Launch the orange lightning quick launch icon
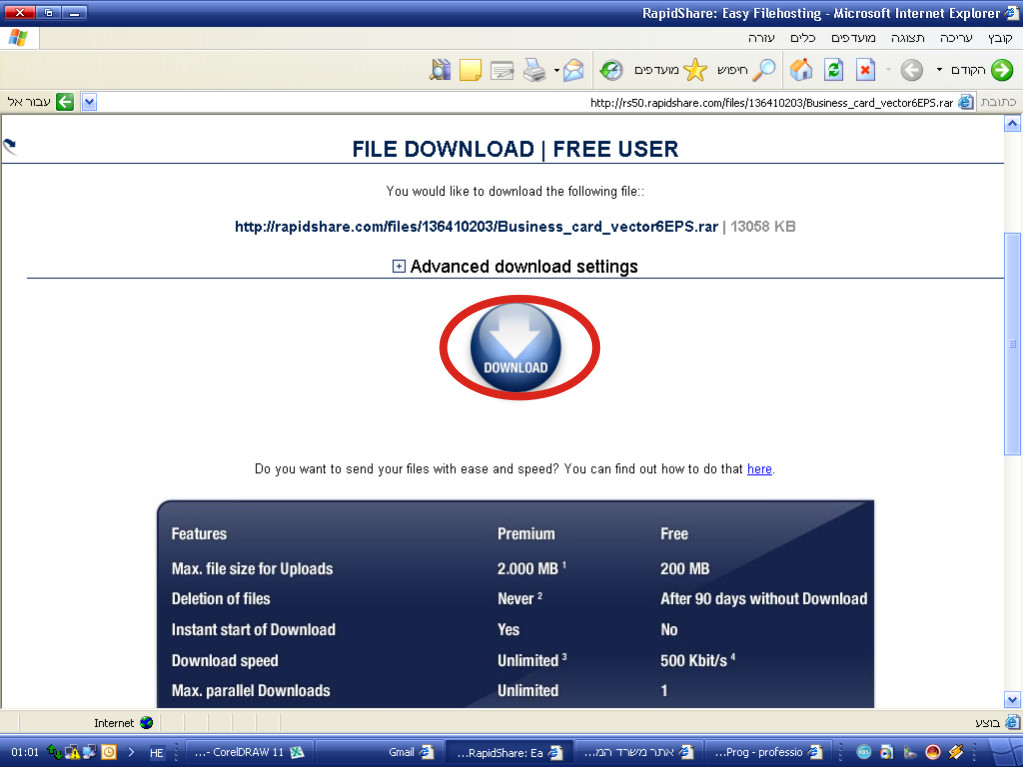 pos(956,752)
